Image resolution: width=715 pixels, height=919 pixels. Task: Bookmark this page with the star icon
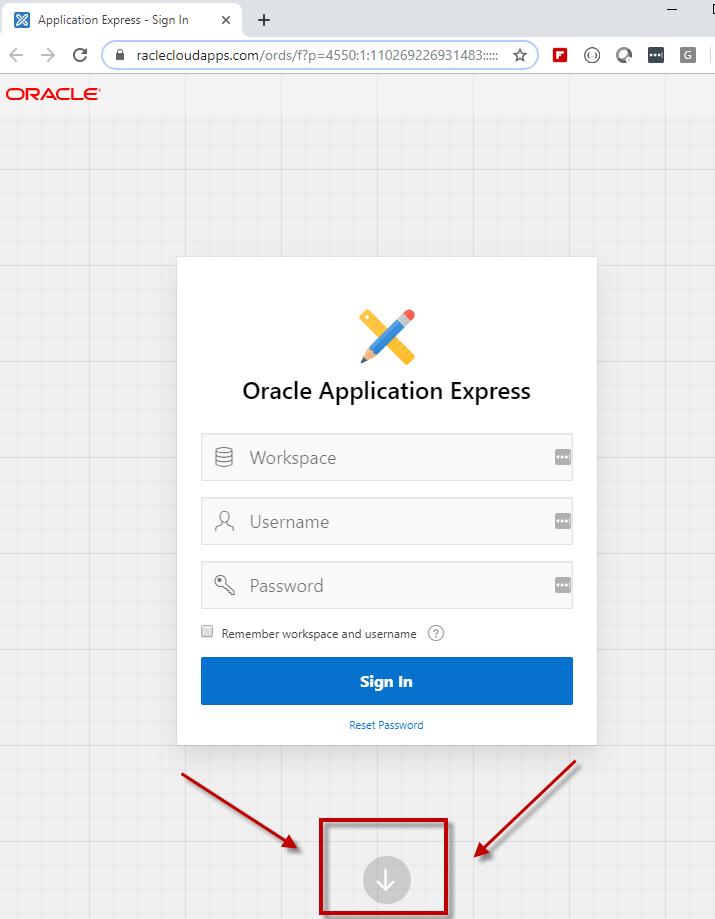(x=520, y=55)
